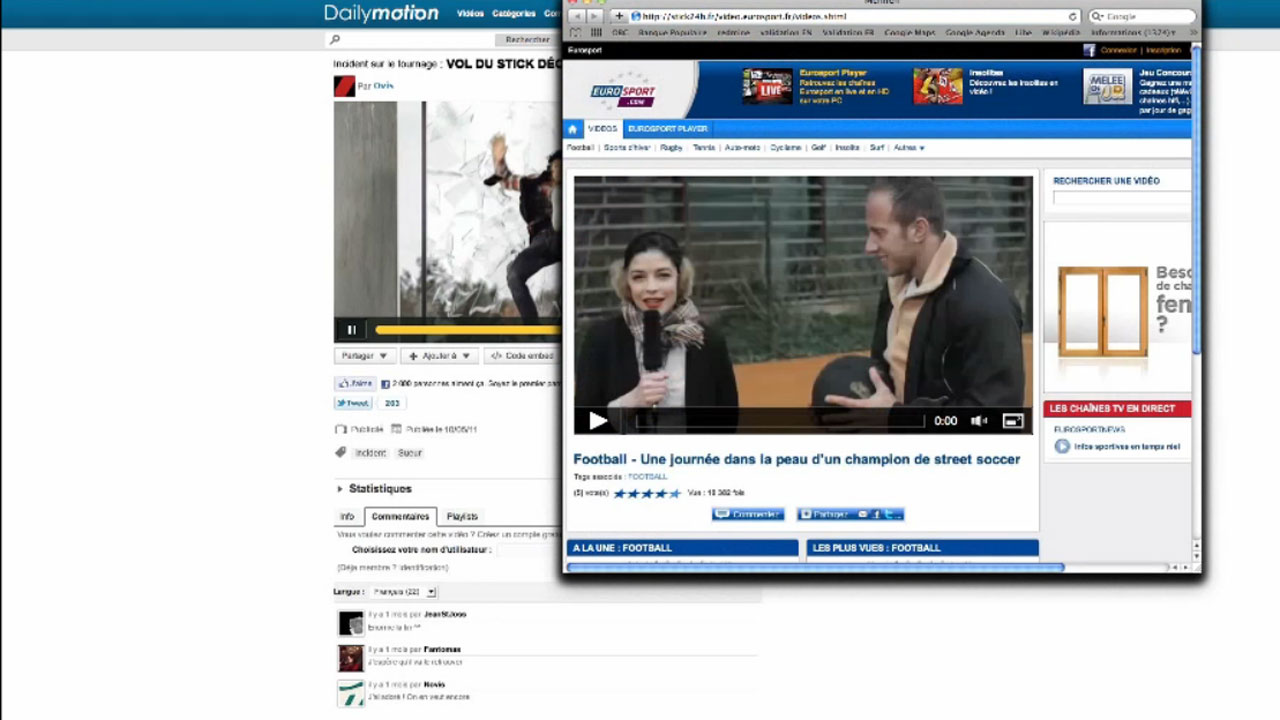
Task: Click Inscription link on Eurosport
Action: 1163,50
